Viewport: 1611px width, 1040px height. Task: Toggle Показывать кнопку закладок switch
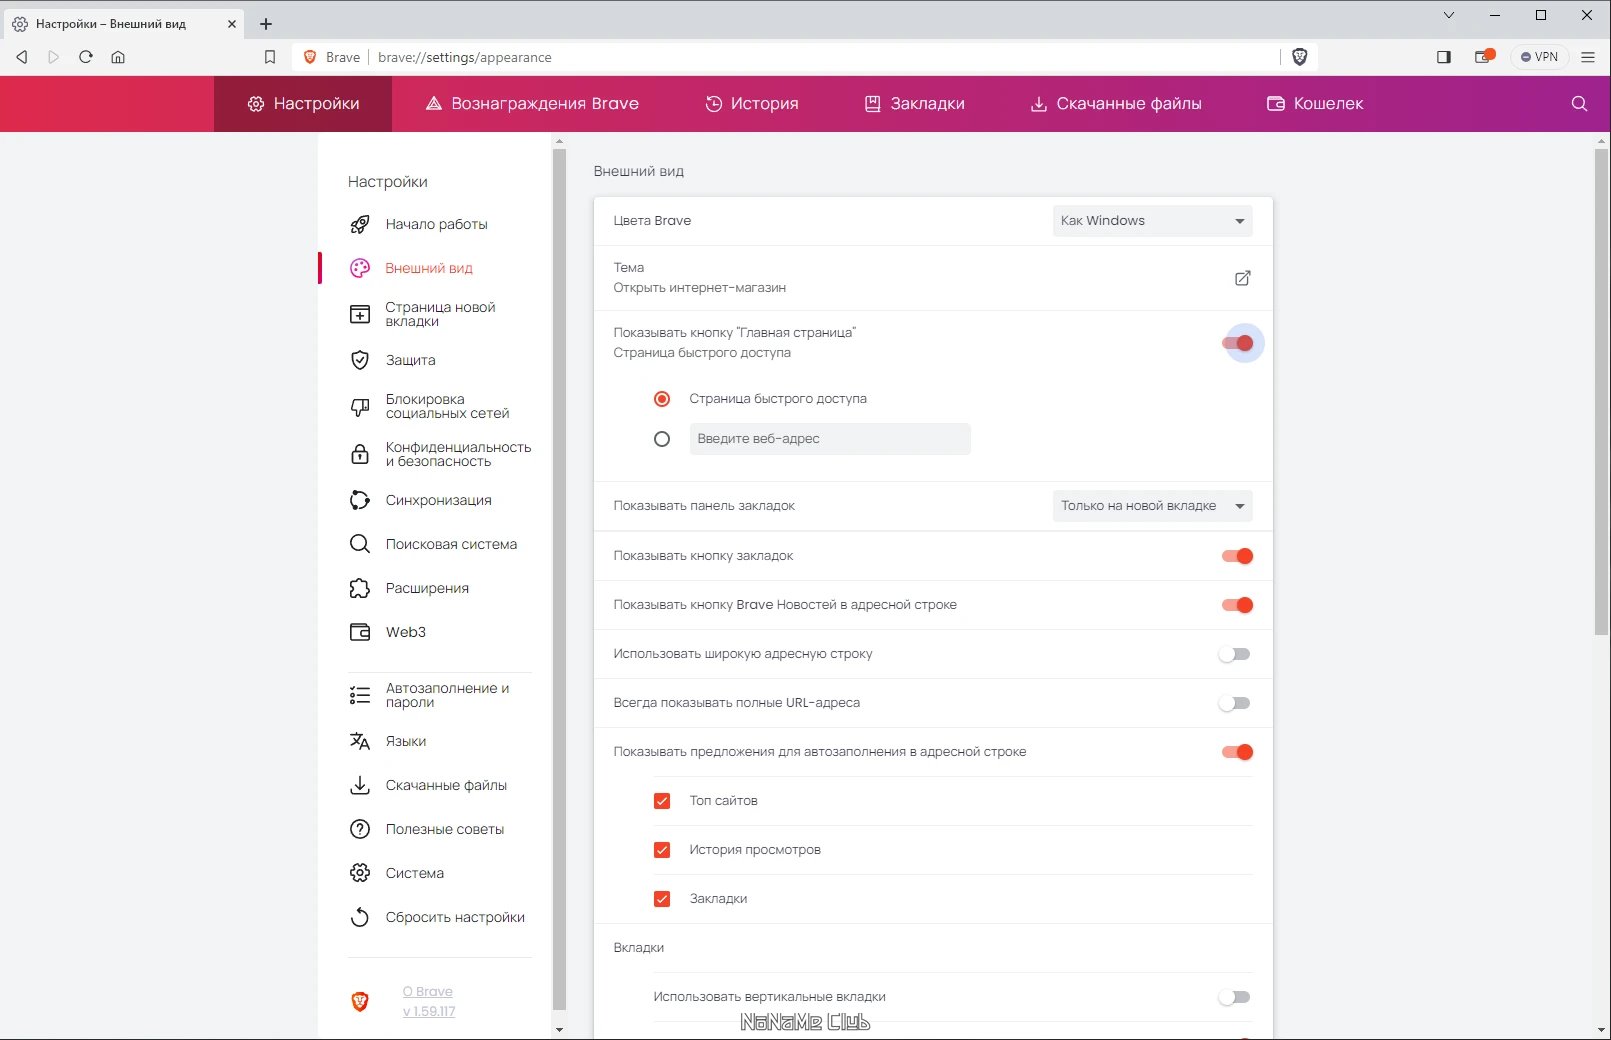(x=1238, y=556)
